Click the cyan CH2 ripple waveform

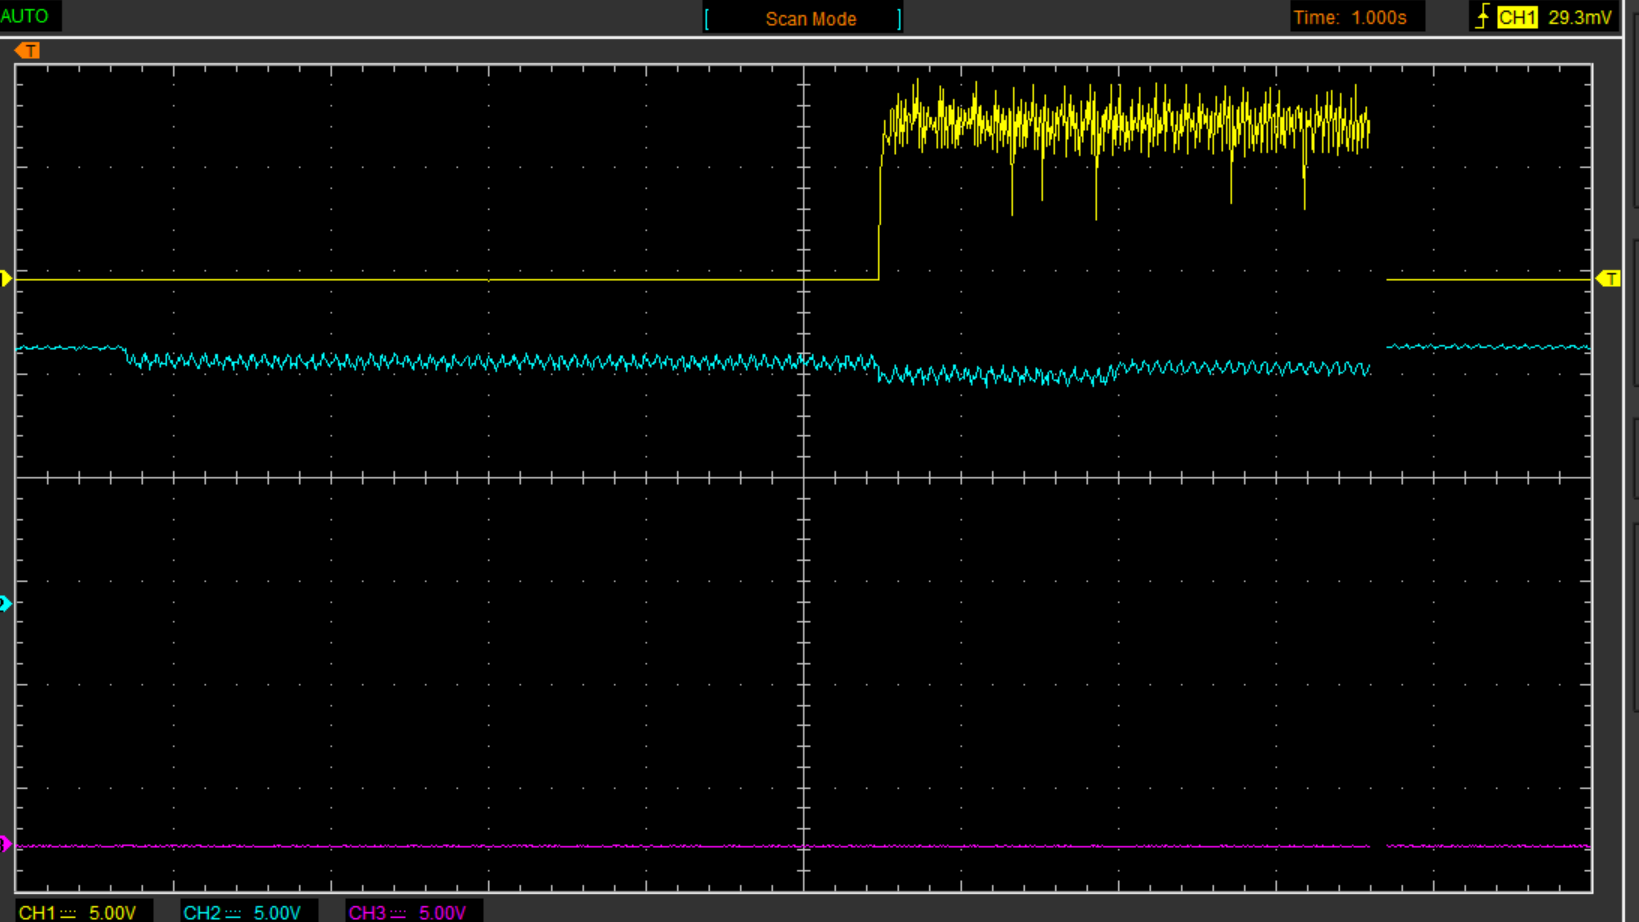click(x=500, y=361)
